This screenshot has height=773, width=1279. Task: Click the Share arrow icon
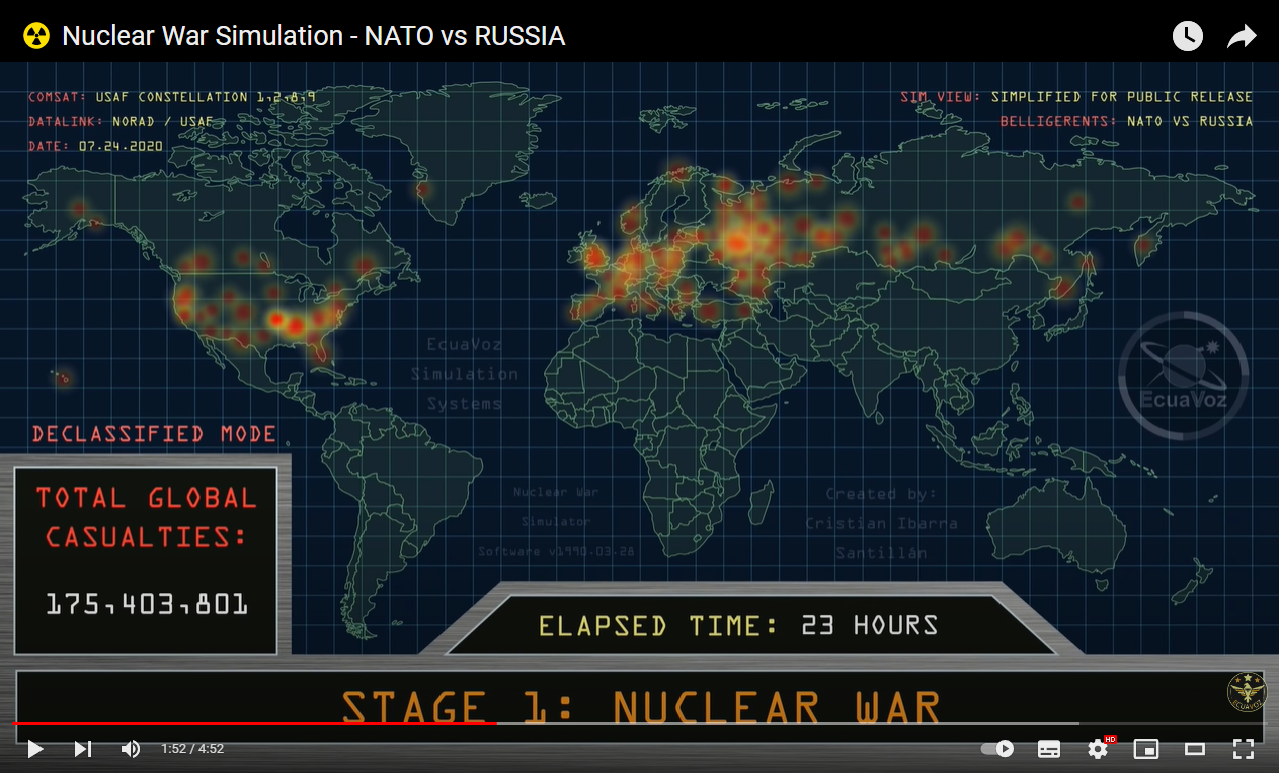click(x=1241, y=37)
